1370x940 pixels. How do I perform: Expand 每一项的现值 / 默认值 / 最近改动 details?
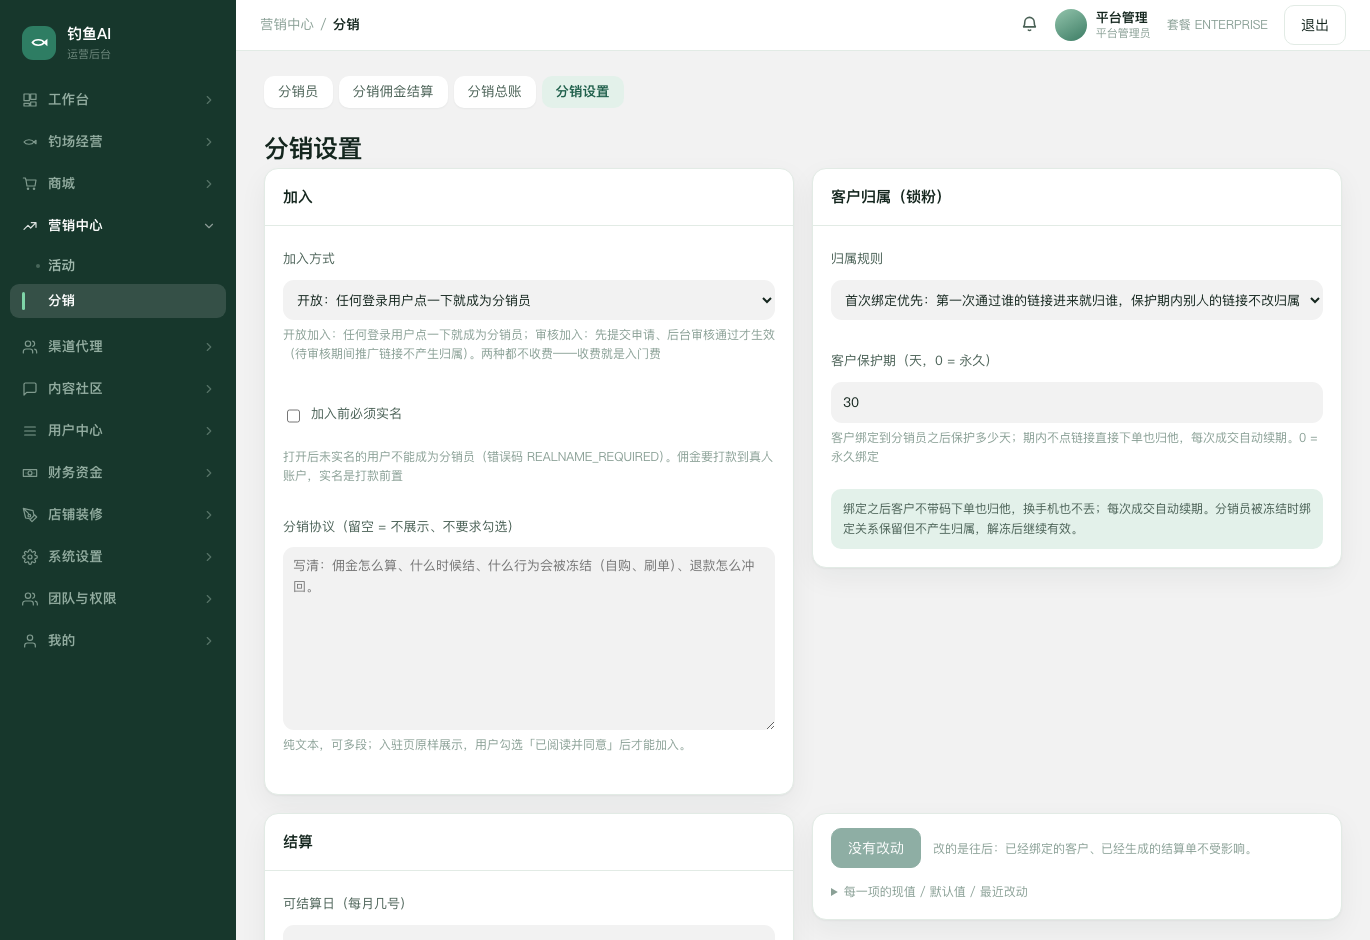pos(929,892)
